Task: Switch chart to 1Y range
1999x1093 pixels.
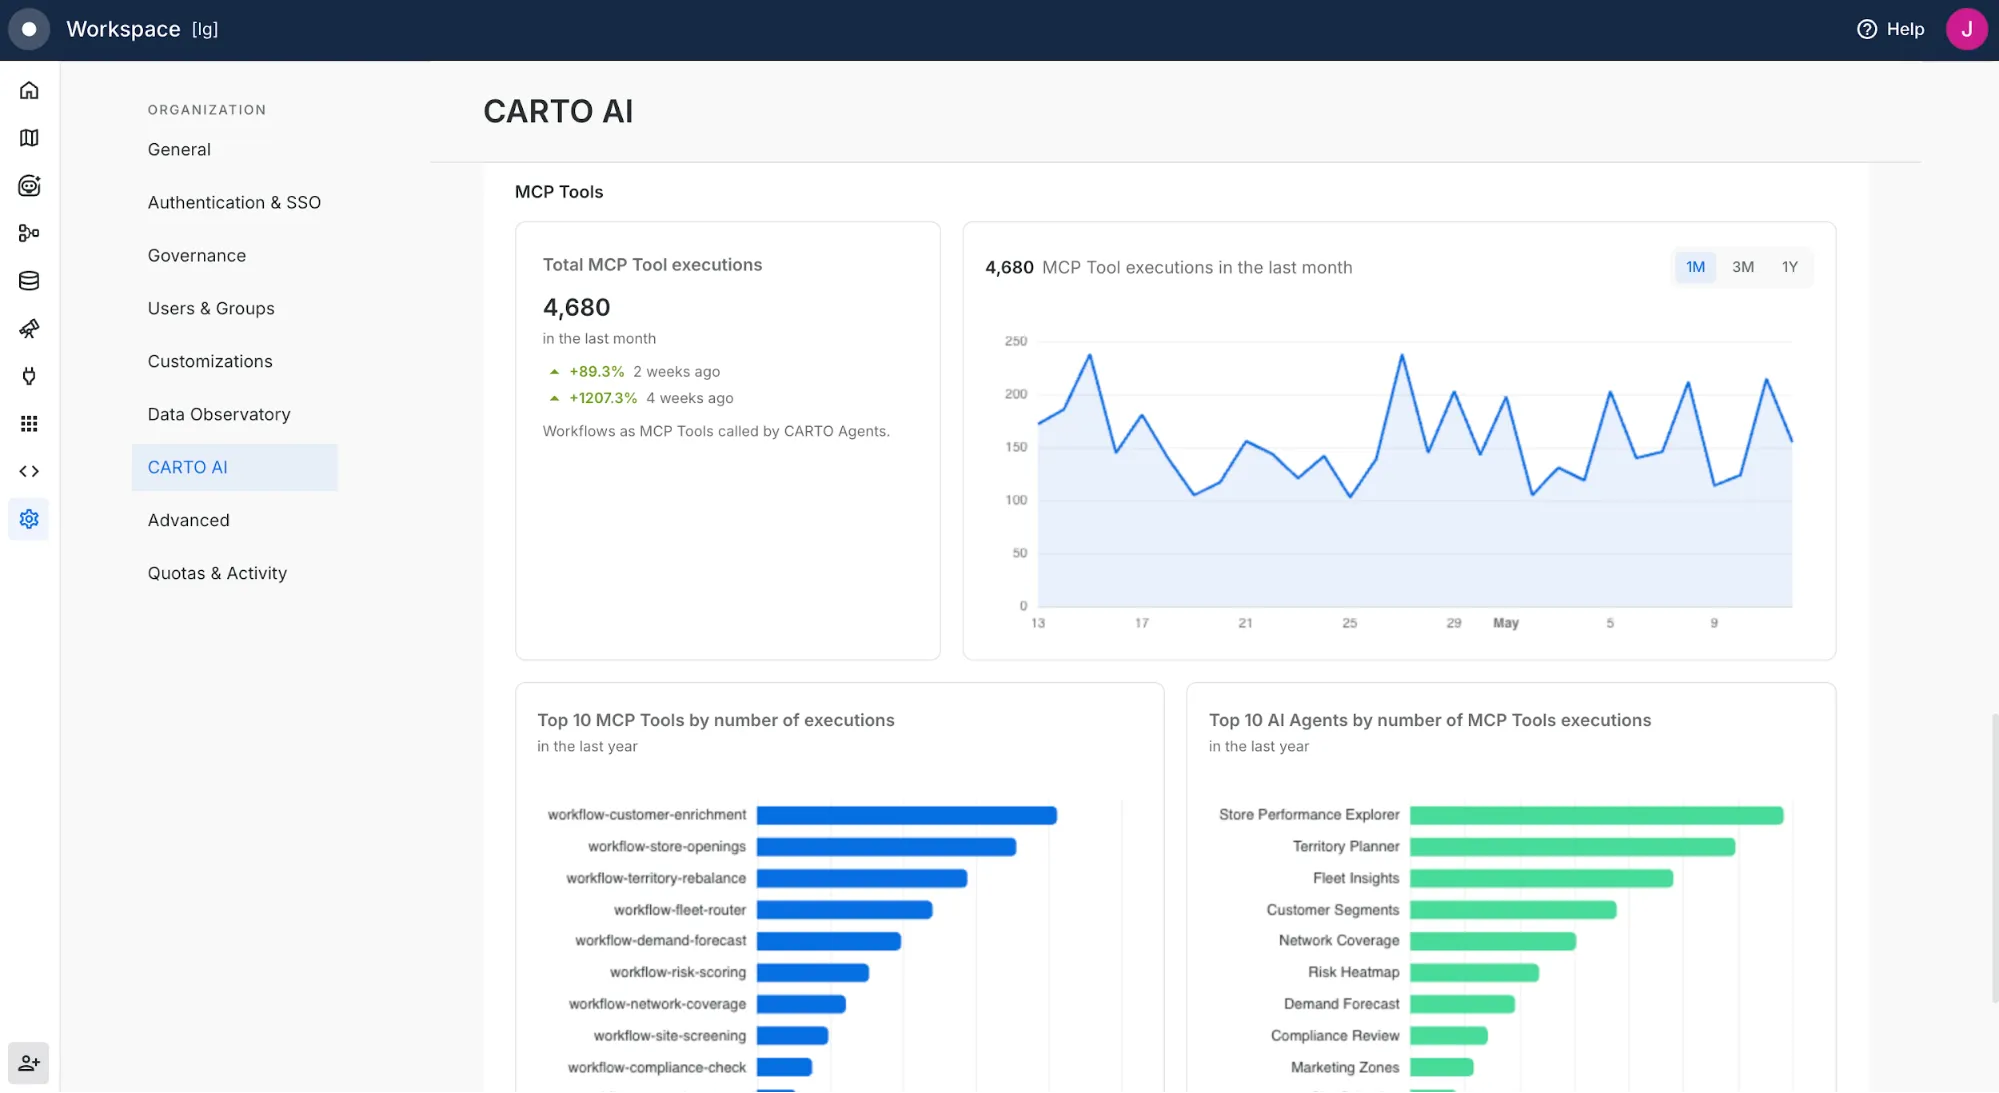Action: [1789, 267]
